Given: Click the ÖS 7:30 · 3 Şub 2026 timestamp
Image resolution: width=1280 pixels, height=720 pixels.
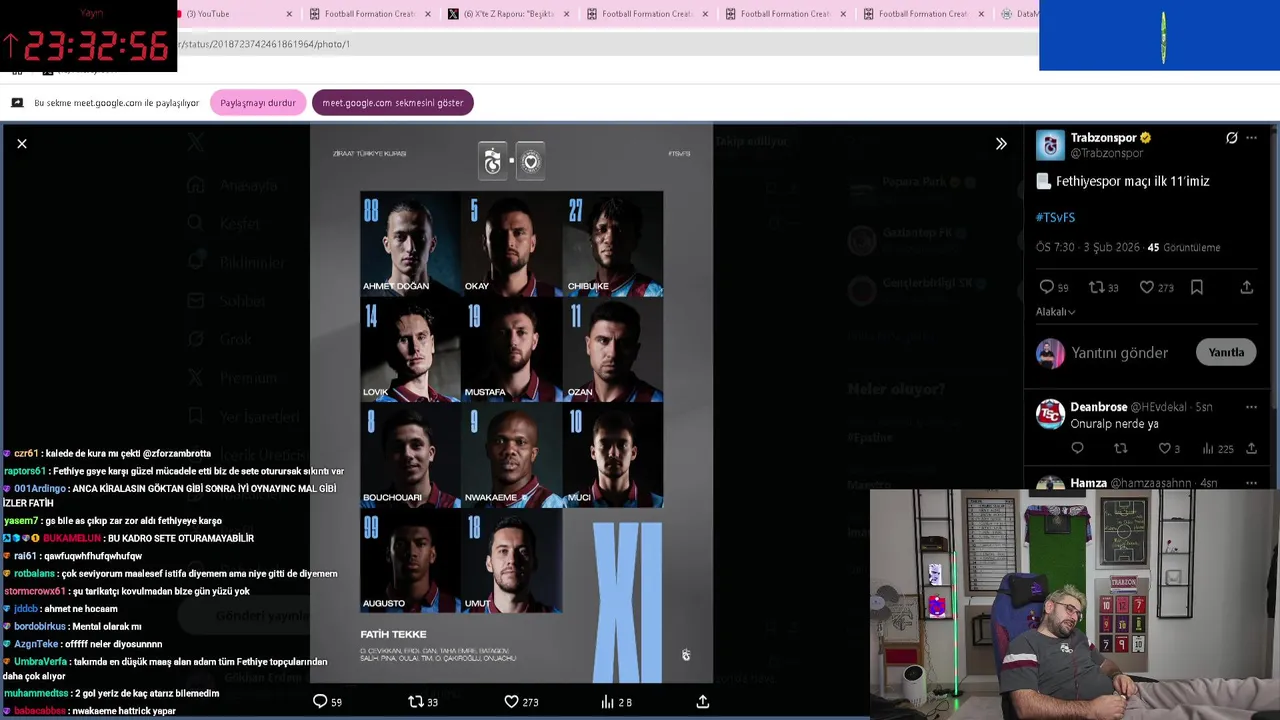Looking at the screenshot, I should click(1088, 247).
